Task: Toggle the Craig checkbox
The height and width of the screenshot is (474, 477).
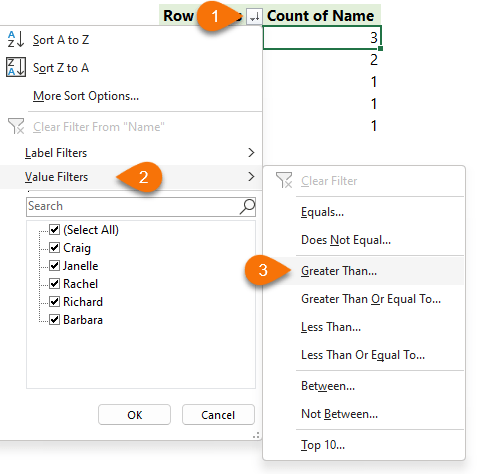Action: point(54,247)
